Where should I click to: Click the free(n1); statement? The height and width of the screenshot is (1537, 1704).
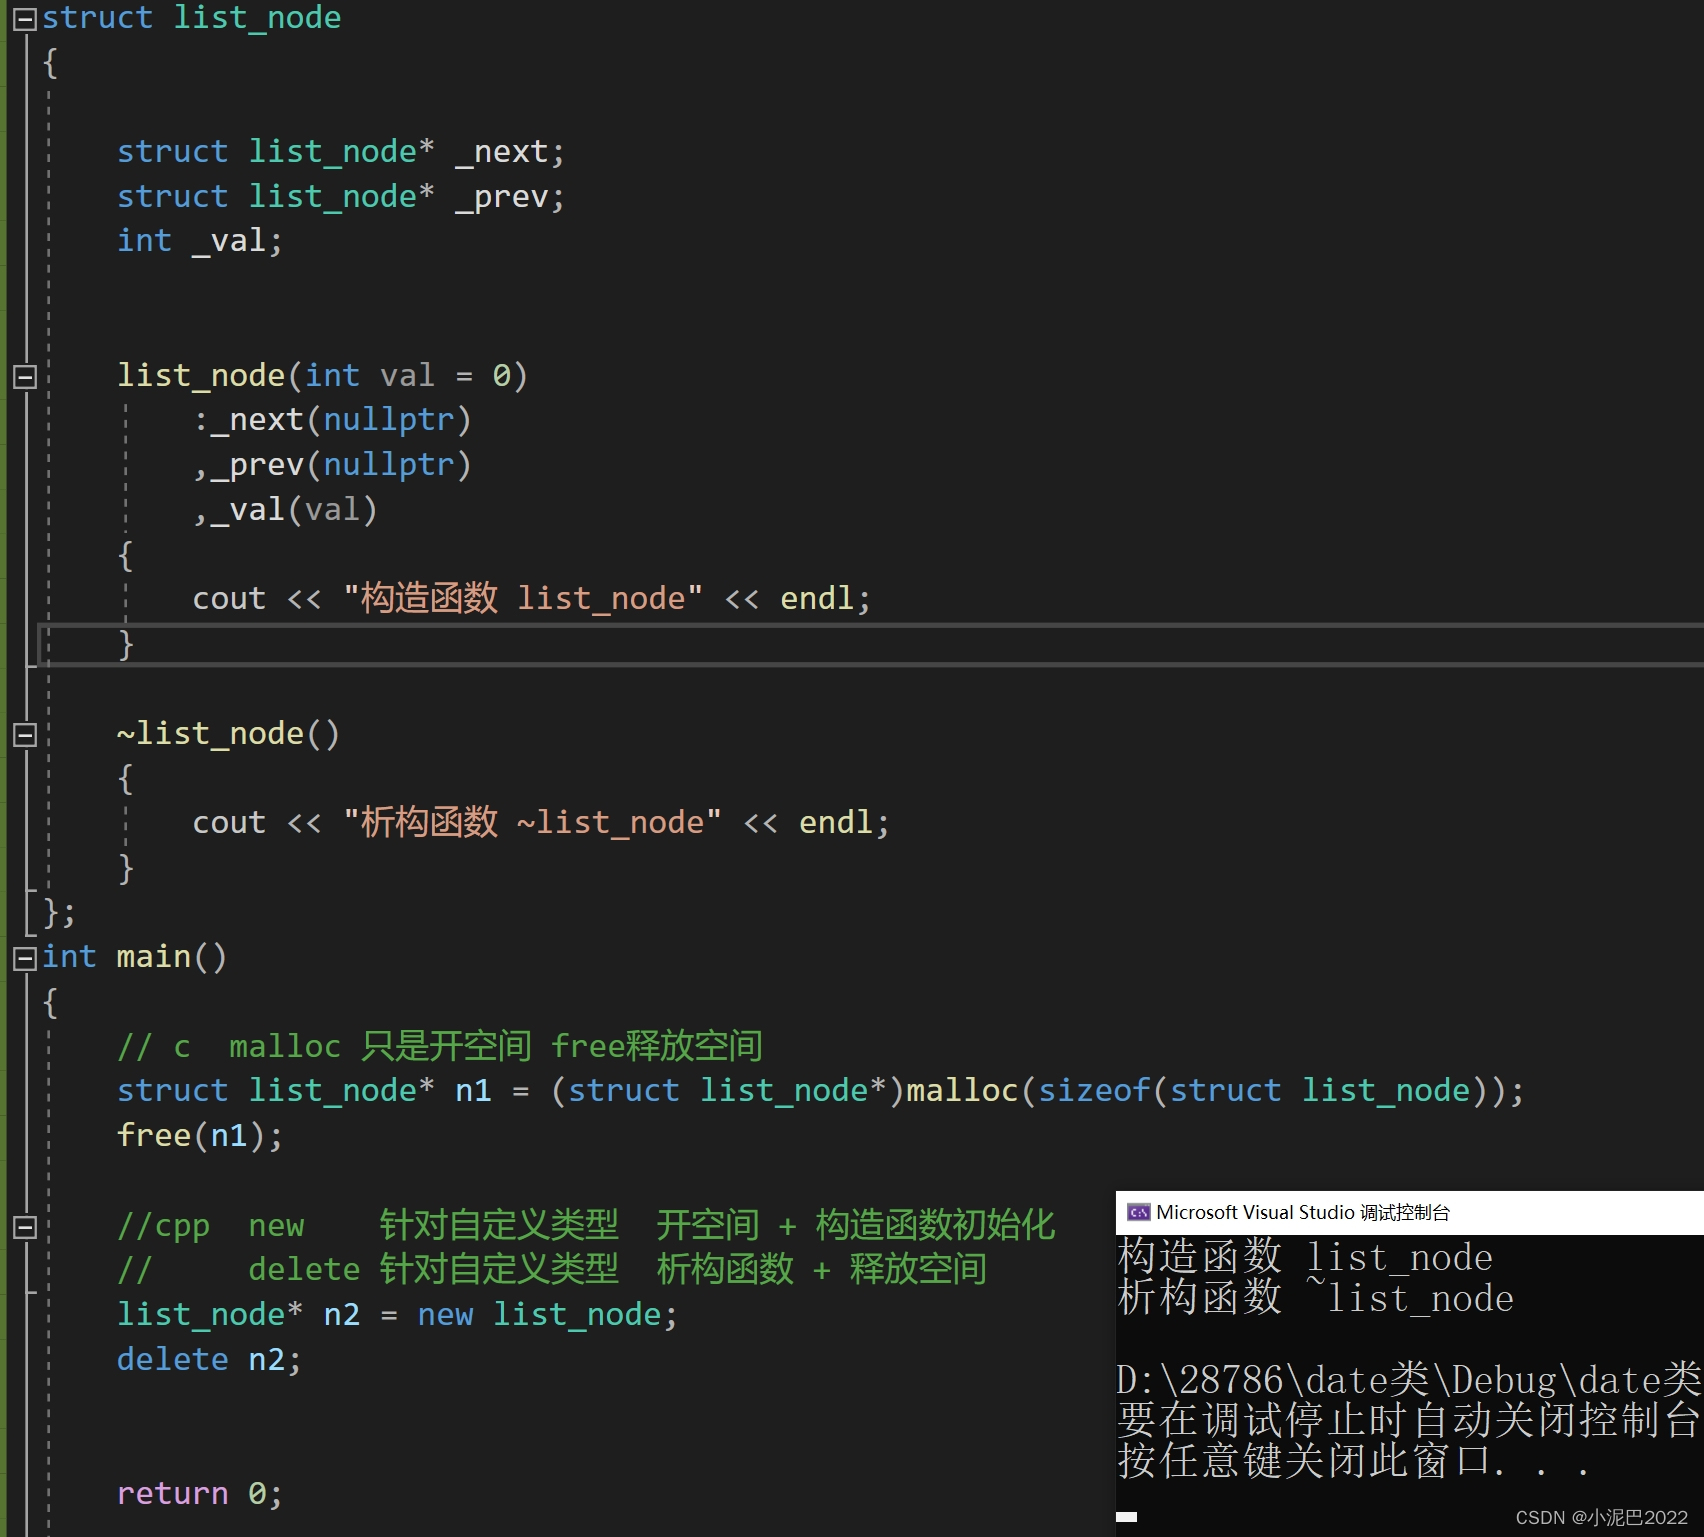(x=200, y=1136)
